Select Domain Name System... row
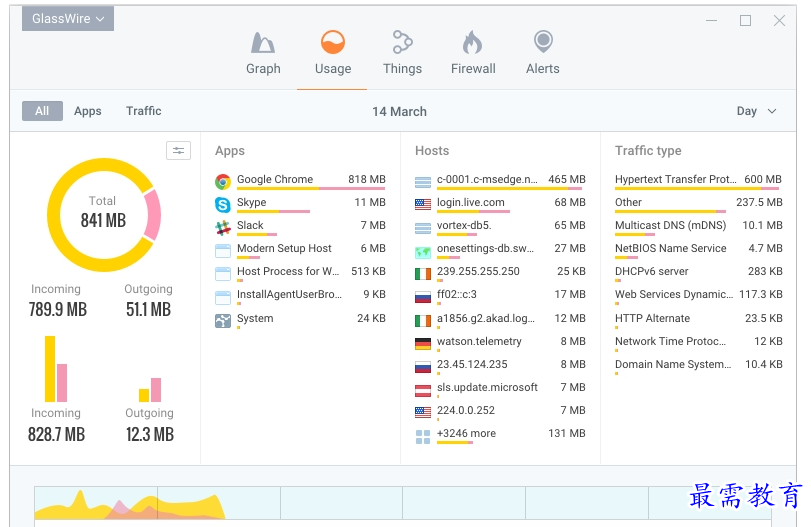Image resolution: width=811 pixels, height=527 pixels. pyautogui.click(x=698, y=367)
